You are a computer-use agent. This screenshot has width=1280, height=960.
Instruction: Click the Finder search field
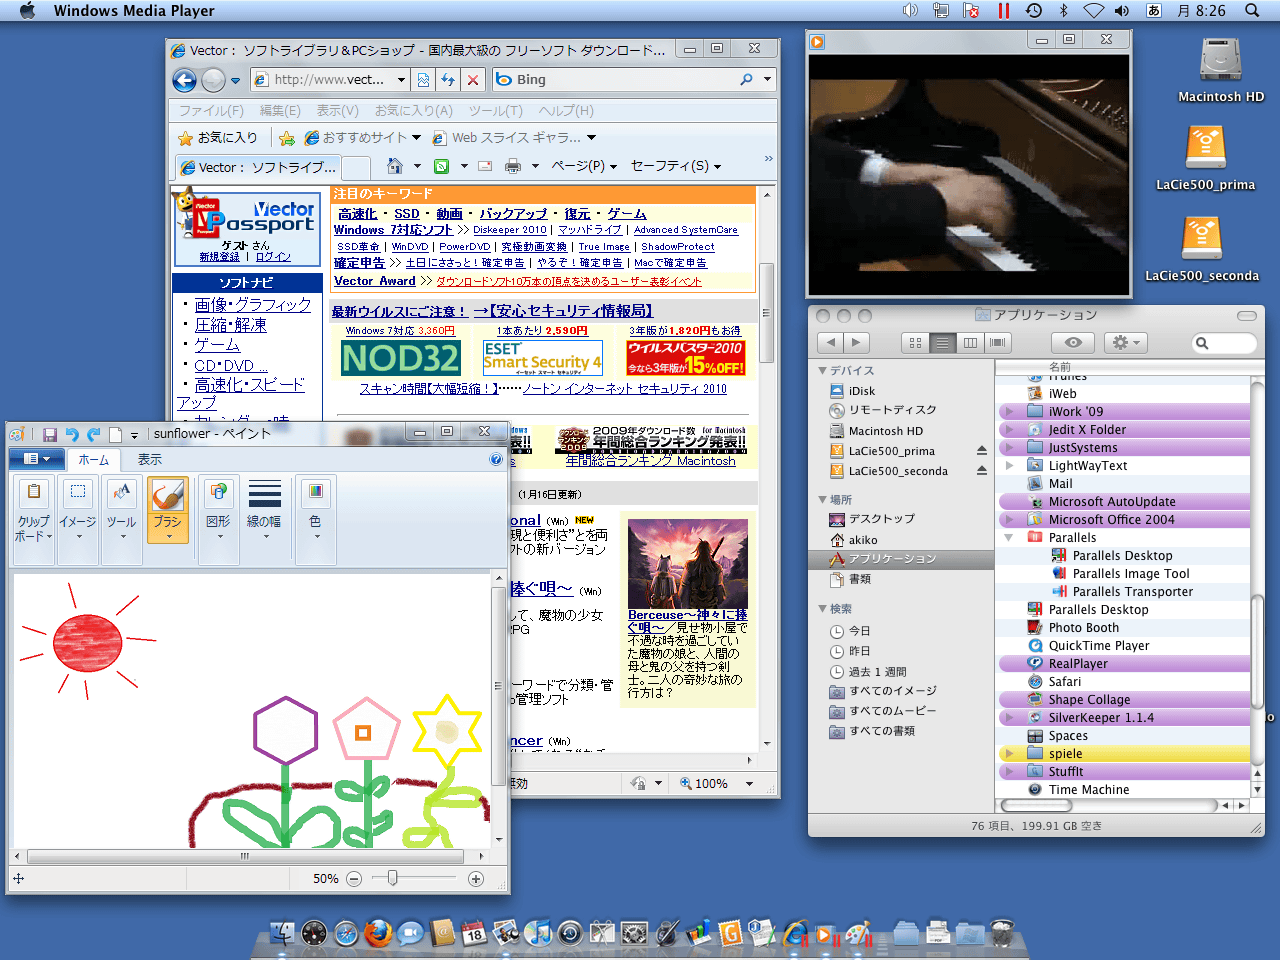(1225, 343)
